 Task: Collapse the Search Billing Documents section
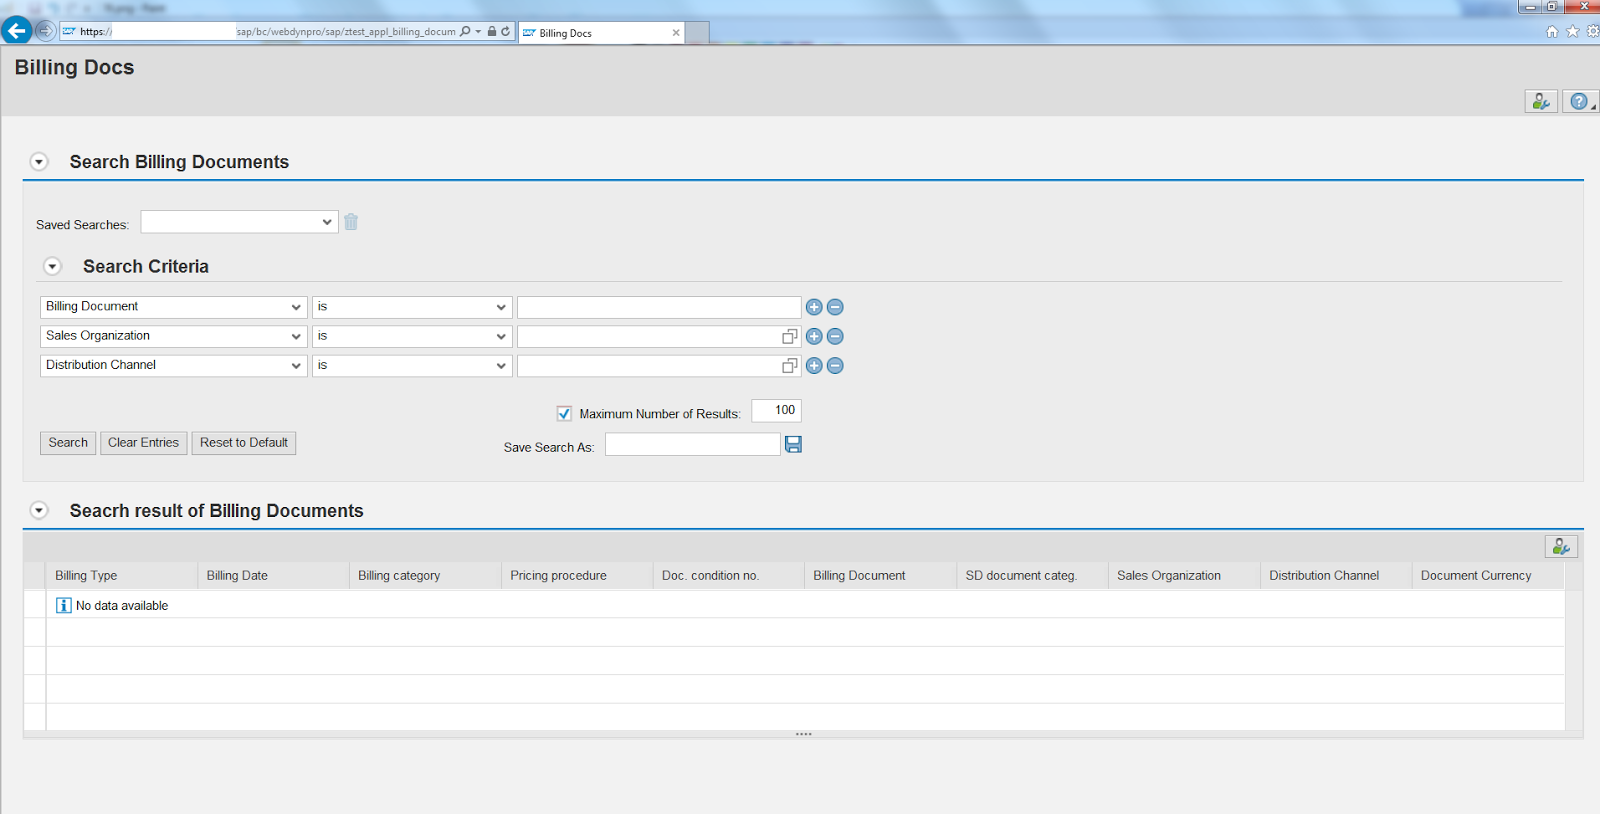39,162
